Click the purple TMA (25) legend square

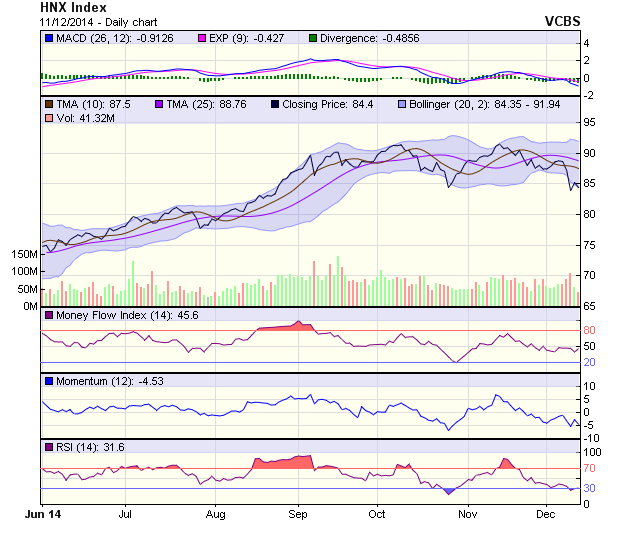pos(159,103)
